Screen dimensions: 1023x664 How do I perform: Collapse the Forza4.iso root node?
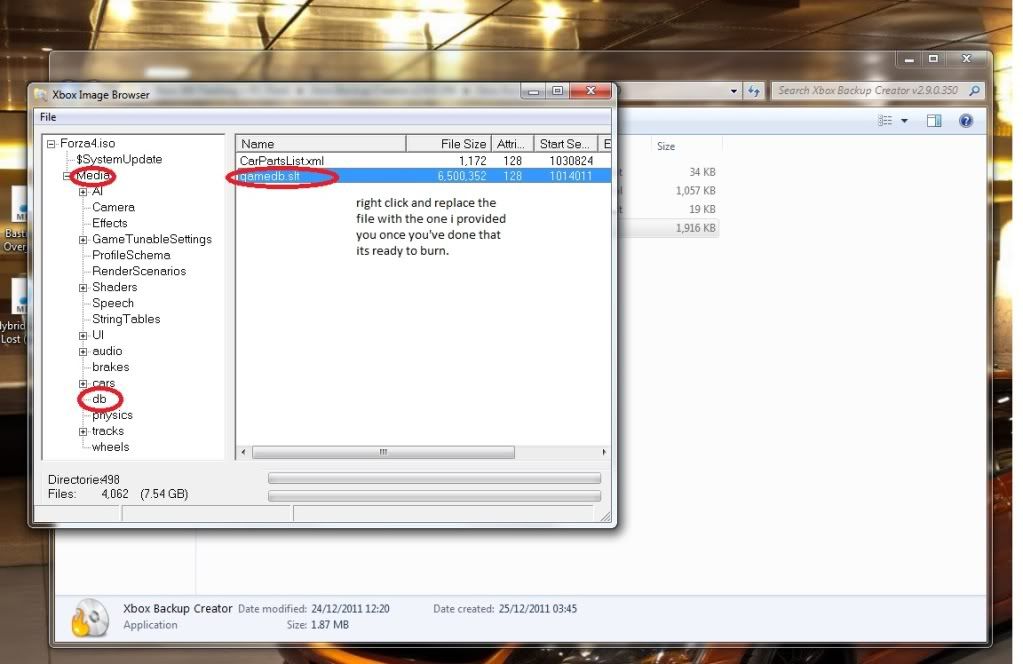(51, 144)
